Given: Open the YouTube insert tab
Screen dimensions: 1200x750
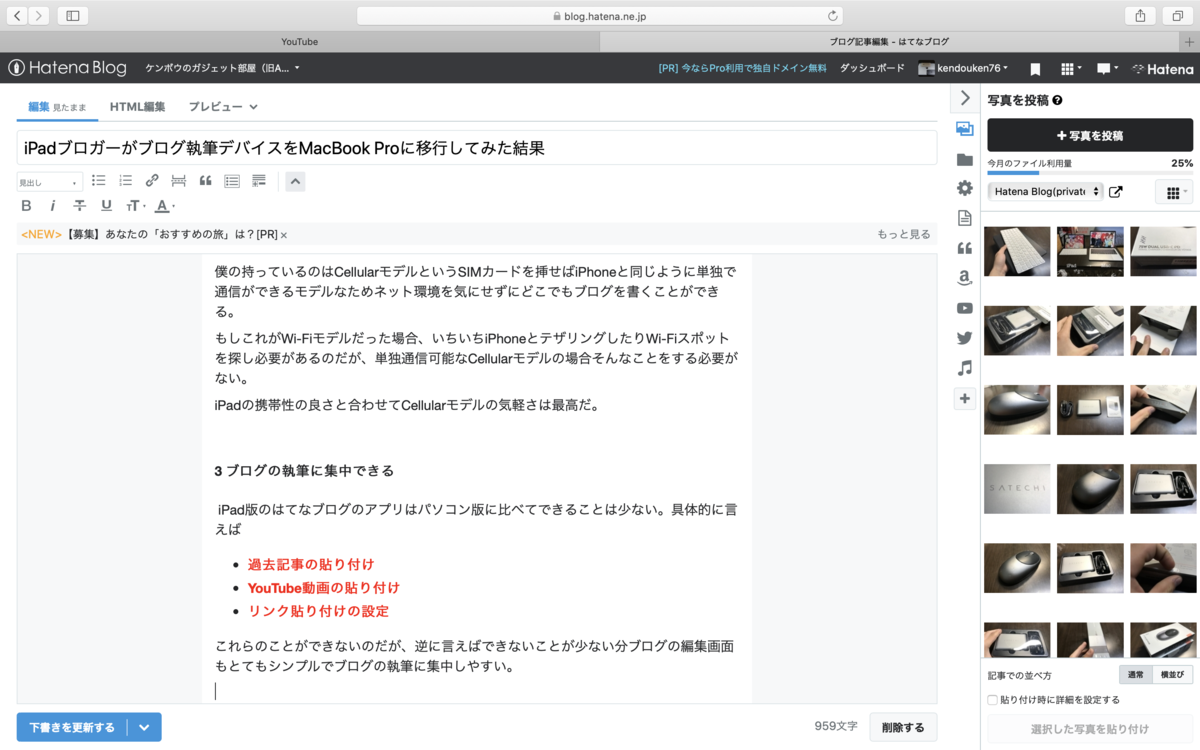Looking at the screenshot, I should click(x=964, y=308).
